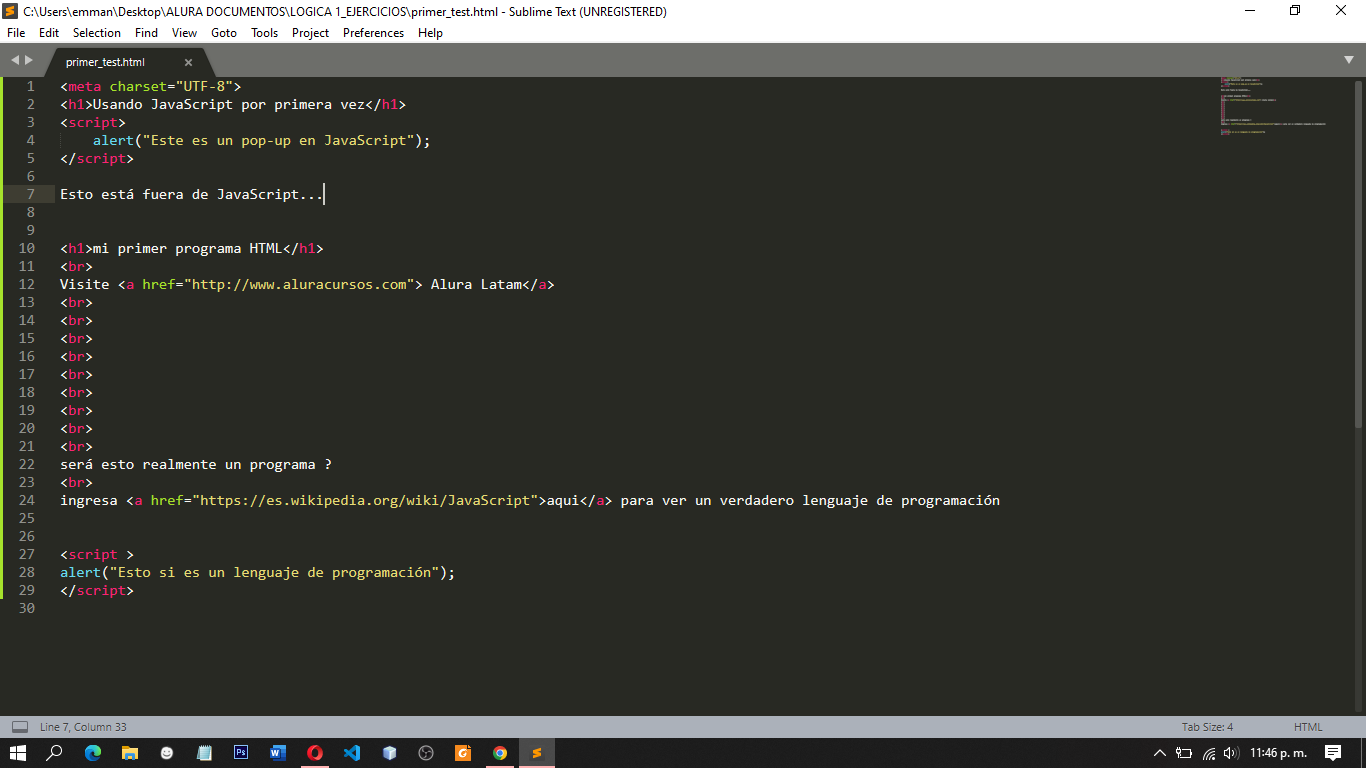The width and height of the screenshot is (1366, 768).
Task: Click line number 24 in gutter
Action: (27, 500)
